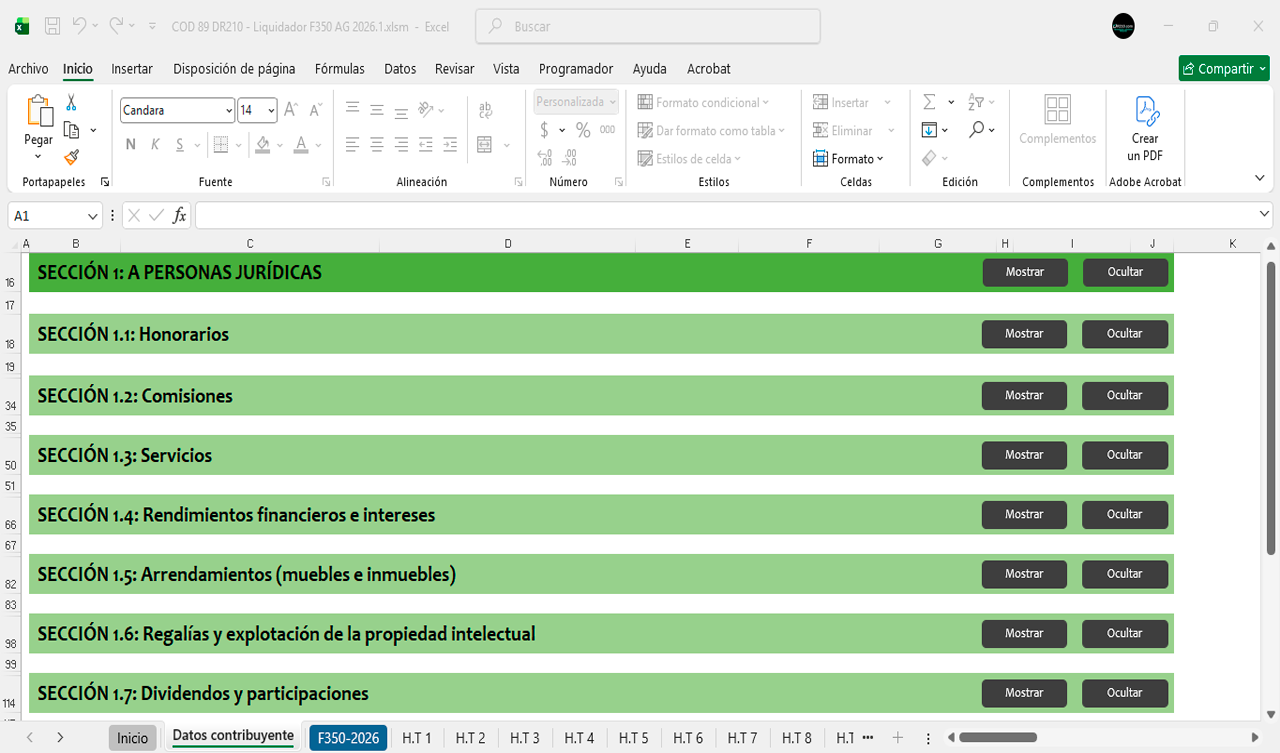The image size is (1280, 753).
Task: Switch to the F350-2026 sheet tab
Action: [x=348, y=738]
